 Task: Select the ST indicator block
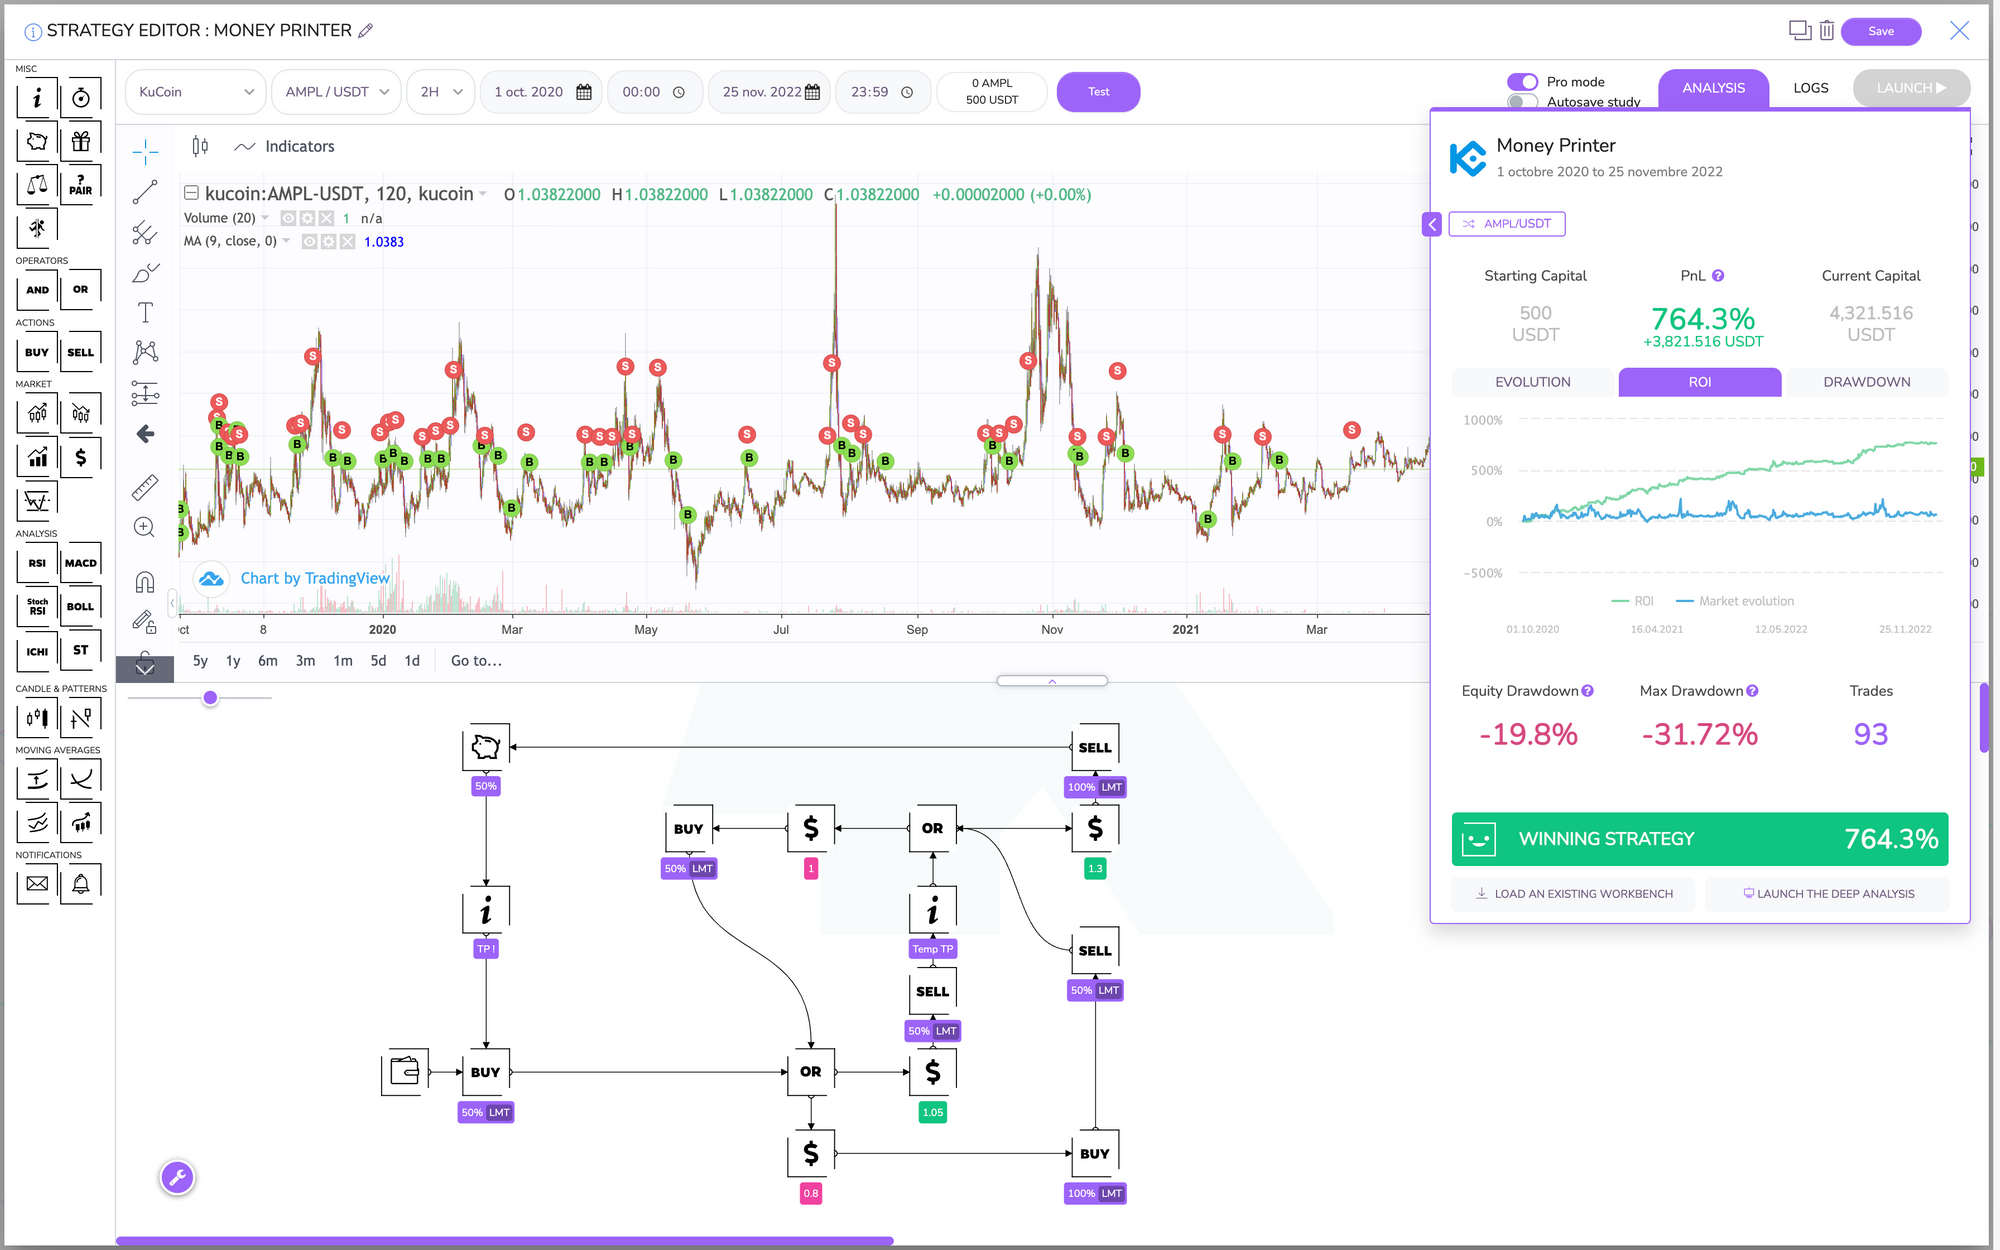tap(81, 651)
